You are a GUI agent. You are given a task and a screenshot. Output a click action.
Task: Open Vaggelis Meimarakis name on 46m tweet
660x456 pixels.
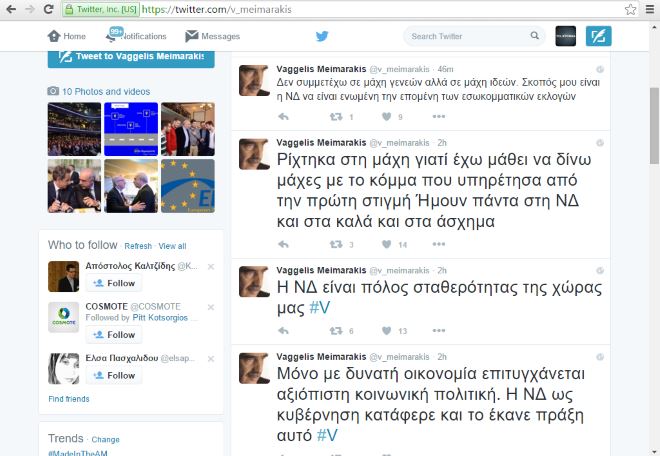(x=321, y=69)
